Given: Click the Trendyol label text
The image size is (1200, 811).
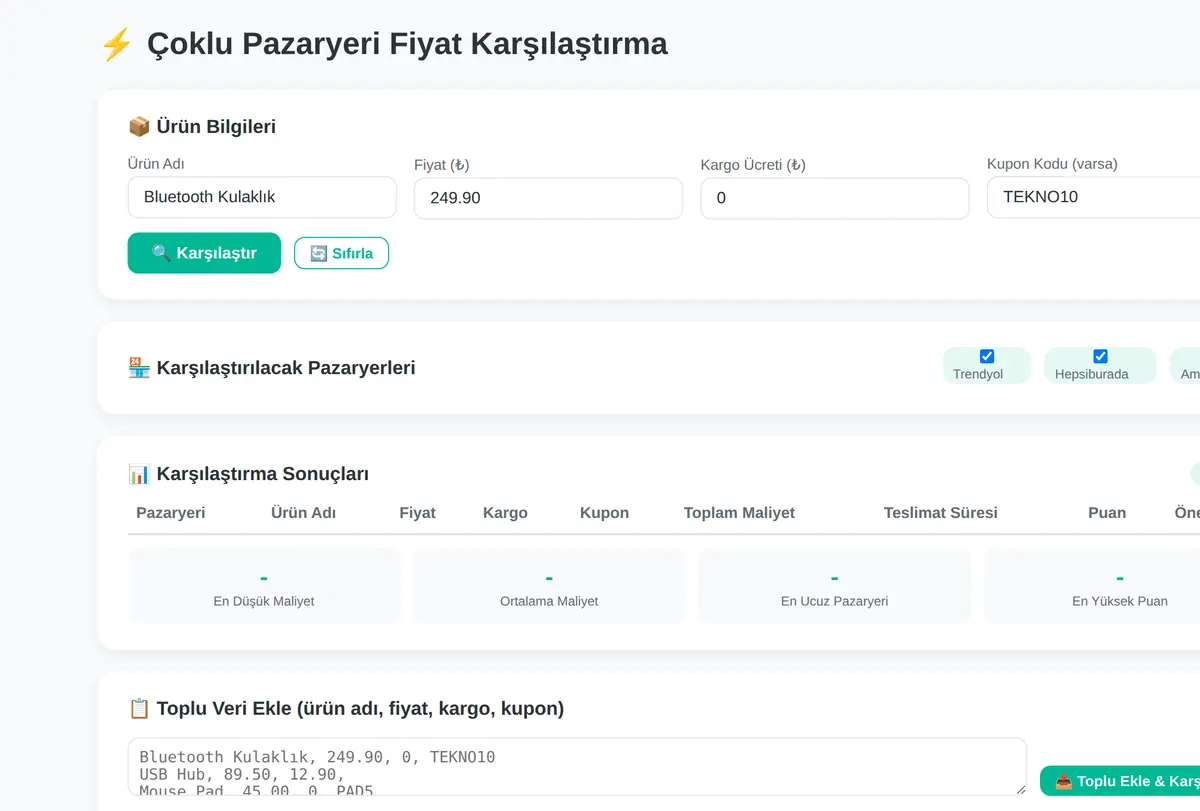Looking at the screenshot, I should [978, 374].
